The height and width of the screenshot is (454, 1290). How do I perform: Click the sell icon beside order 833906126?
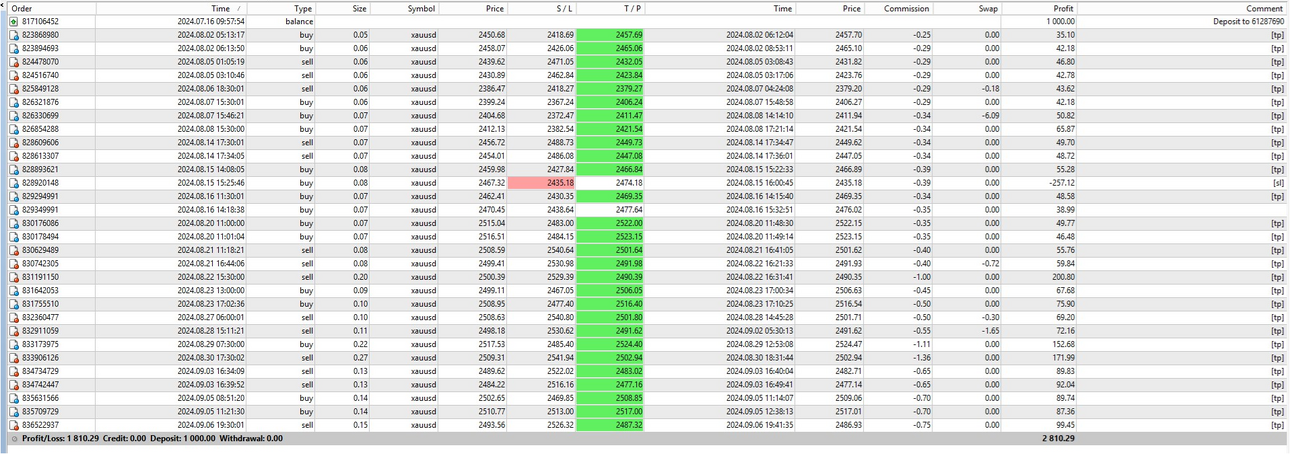tap(13, 357)
